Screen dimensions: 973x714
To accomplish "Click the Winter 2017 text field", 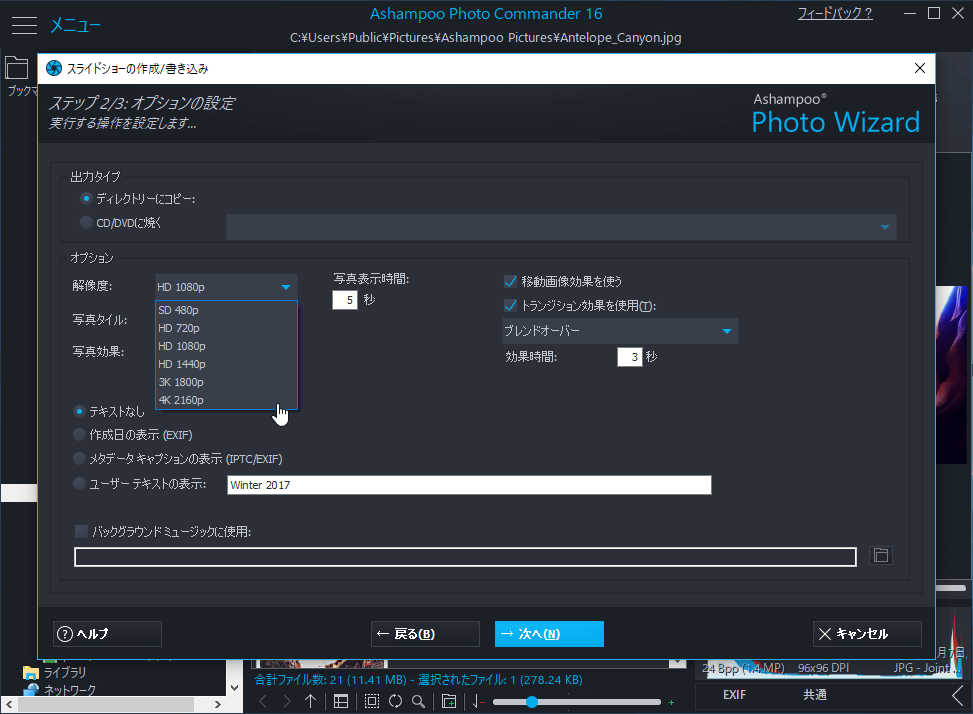I will (469, 485).
